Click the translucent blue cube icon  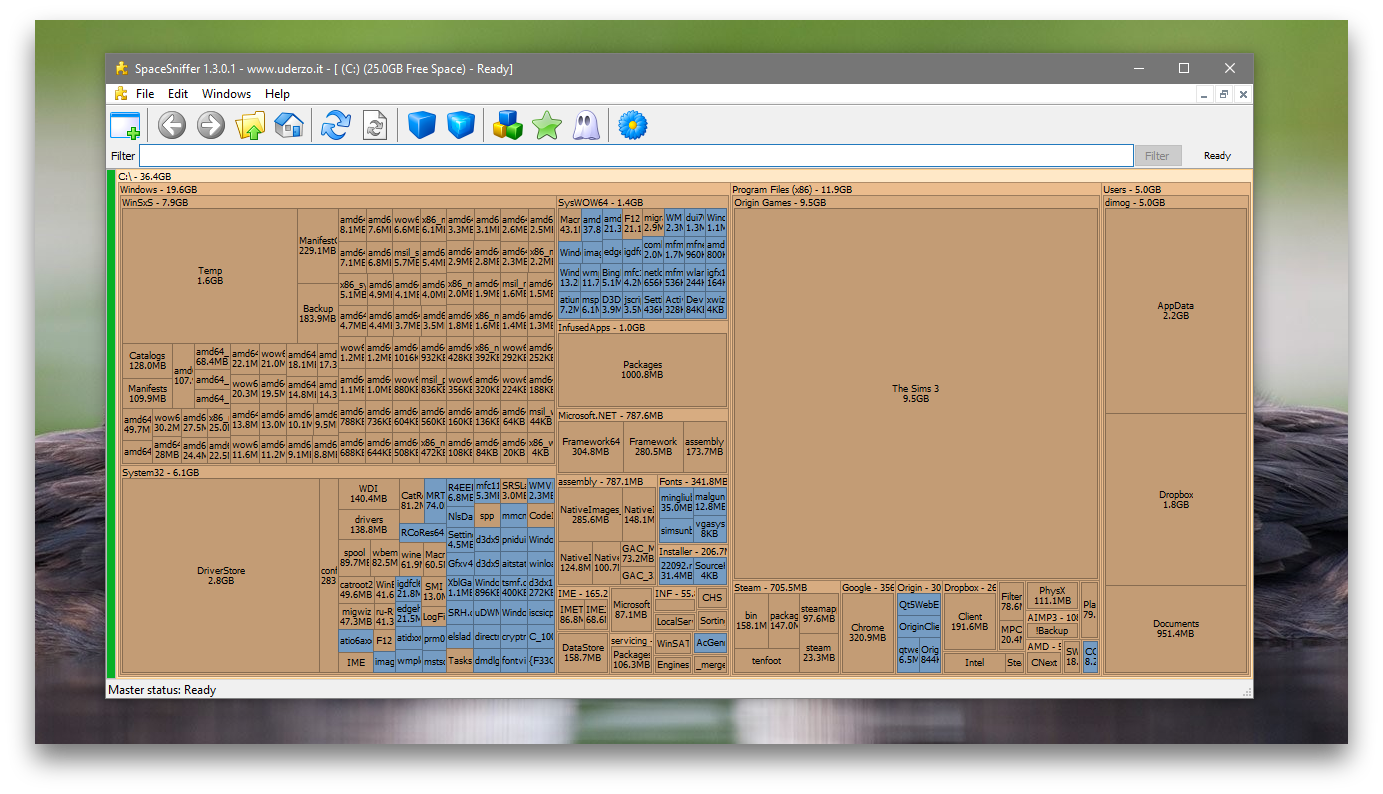pos(460,125)
